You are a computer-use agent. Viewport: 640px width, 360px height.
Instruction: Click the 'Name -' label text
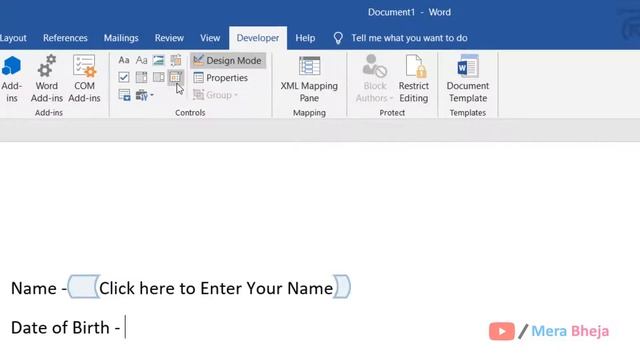coord(39,288)
